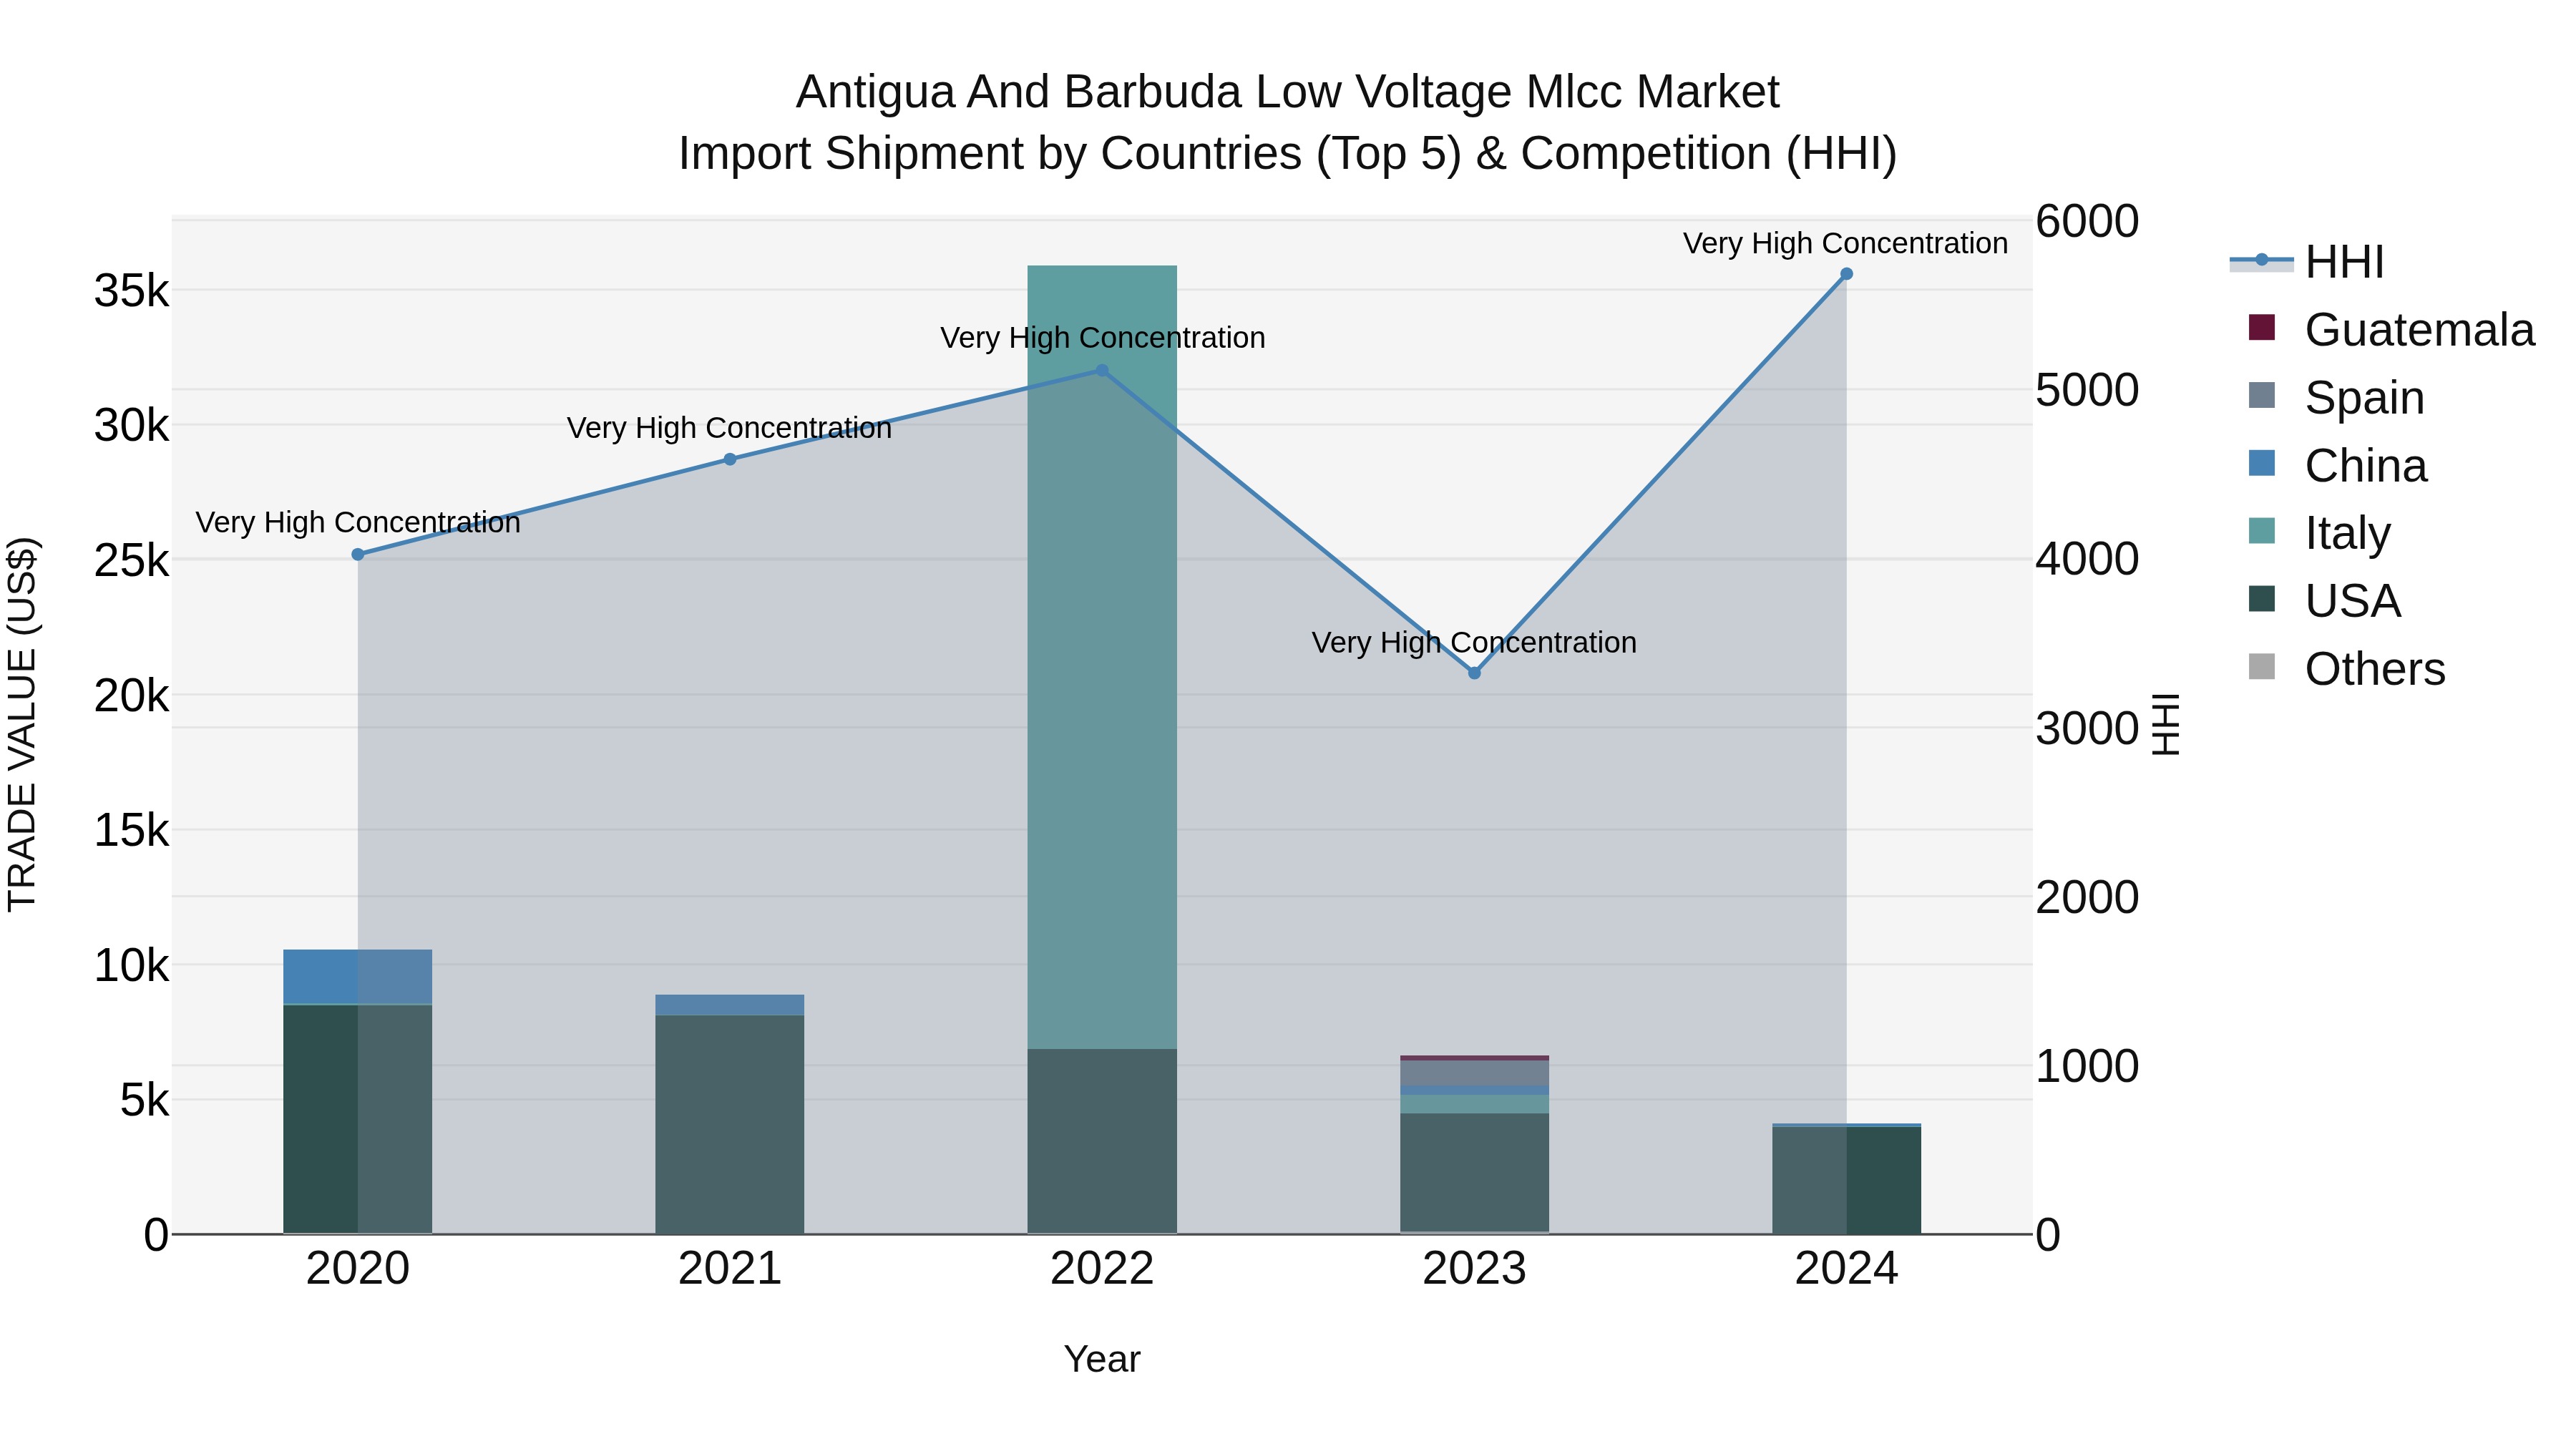Click the 5000 HHI axis tick label
2576x1449 pixels.
(2087, 391)
